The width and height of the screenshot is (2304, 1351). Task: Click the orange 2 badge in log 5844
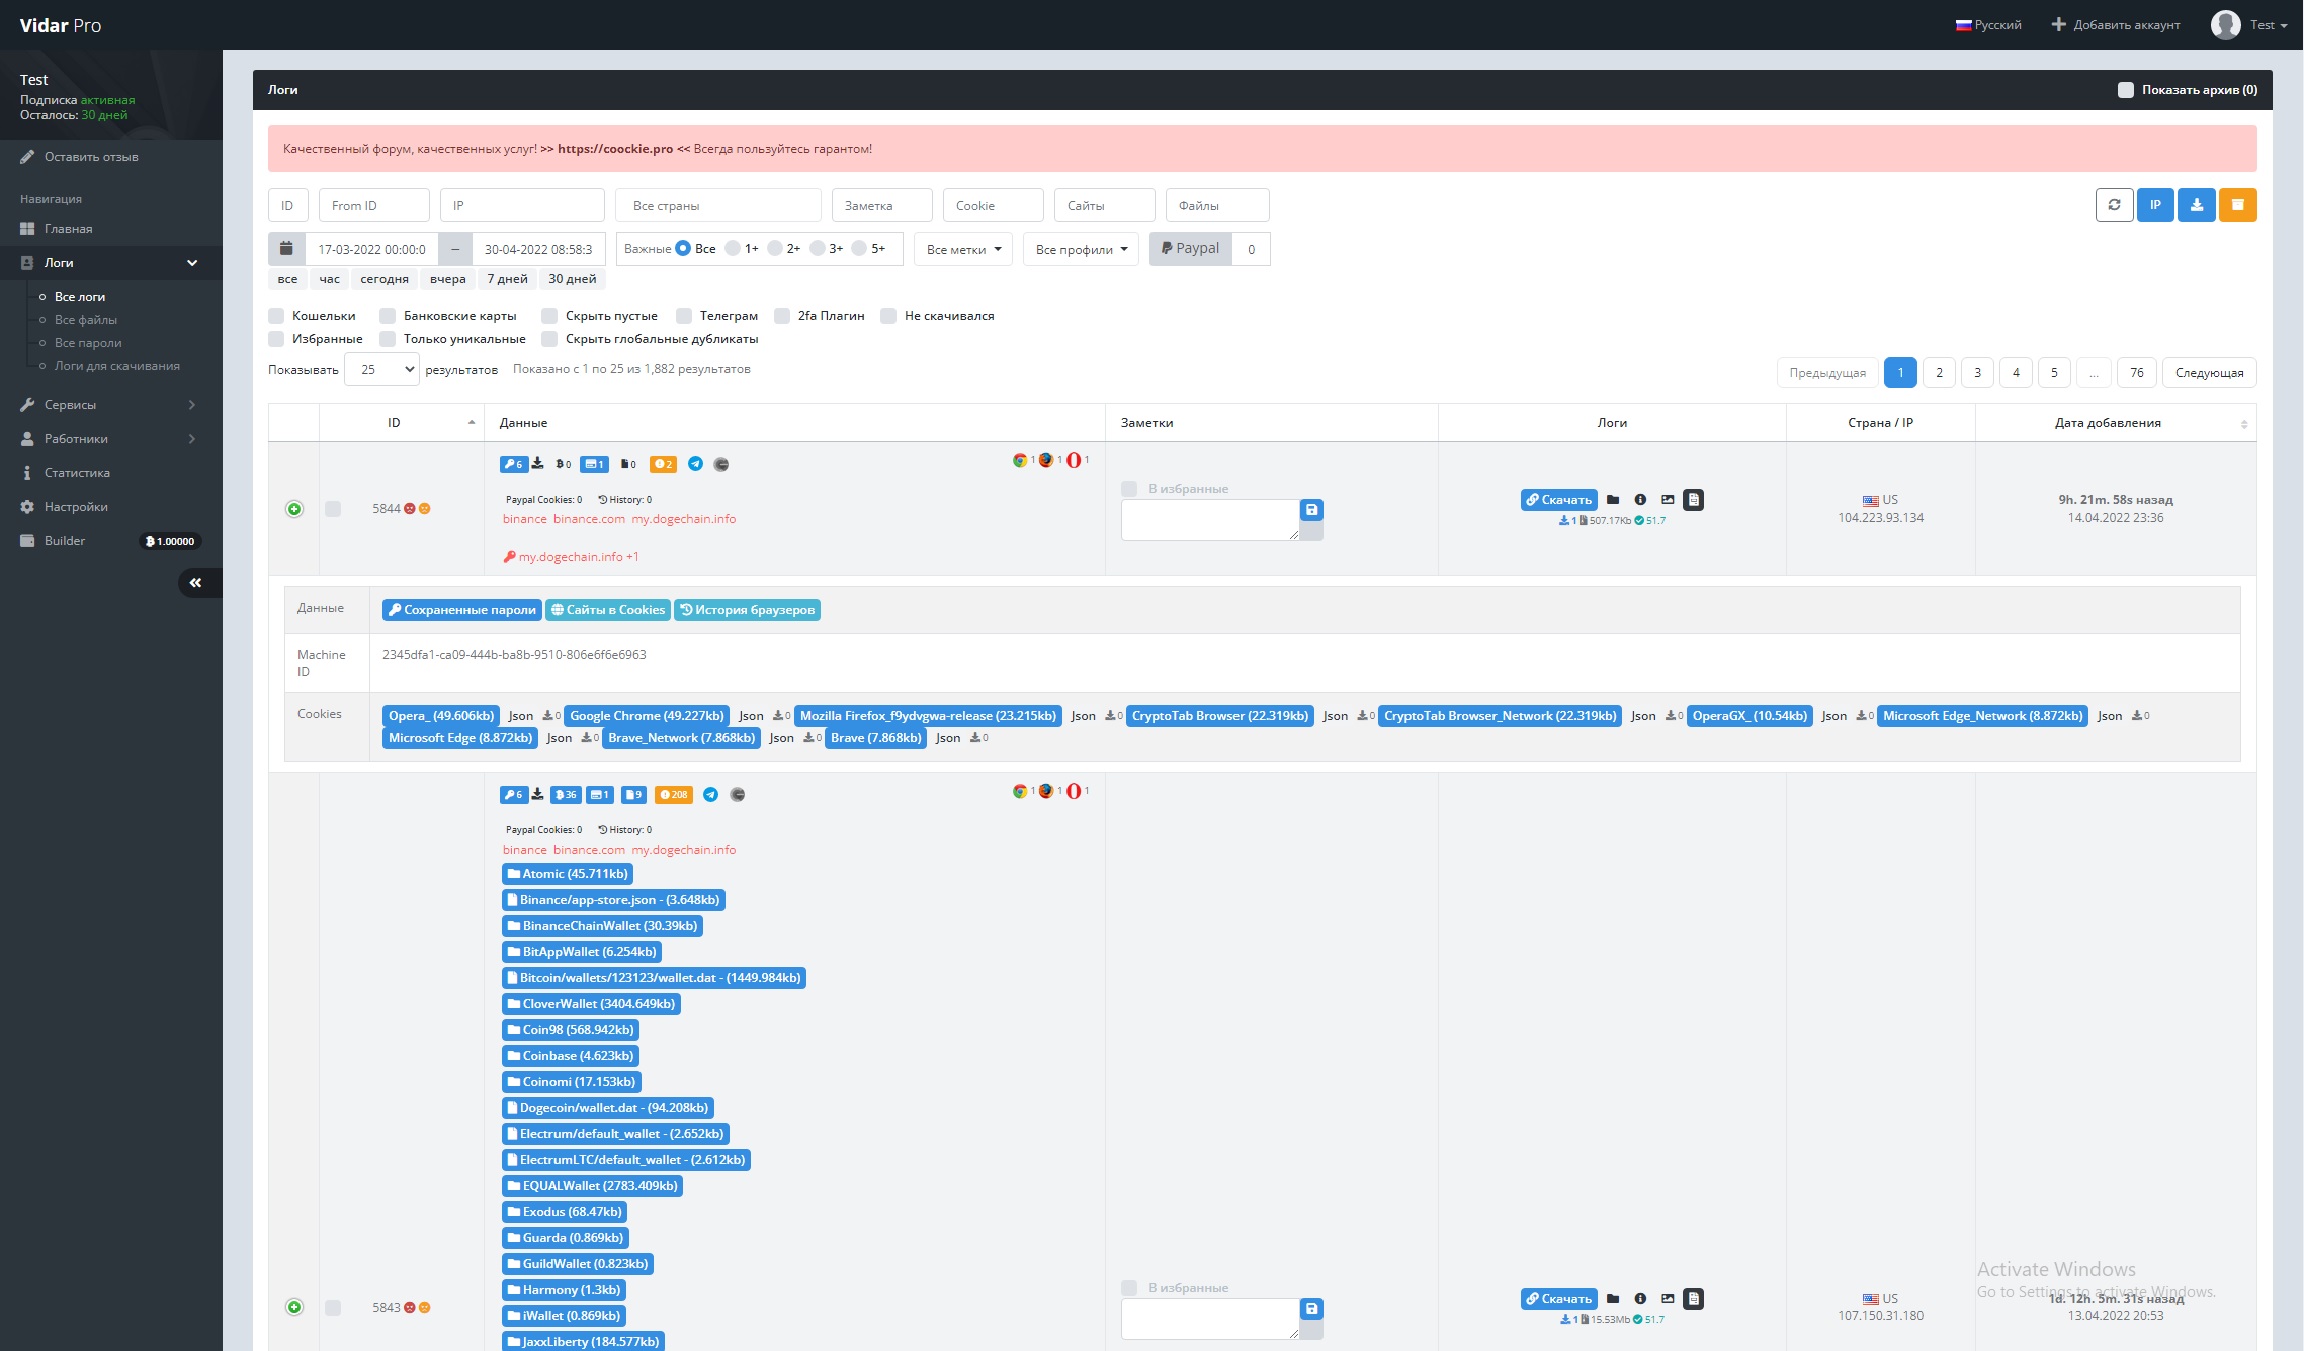pos(663,464)
